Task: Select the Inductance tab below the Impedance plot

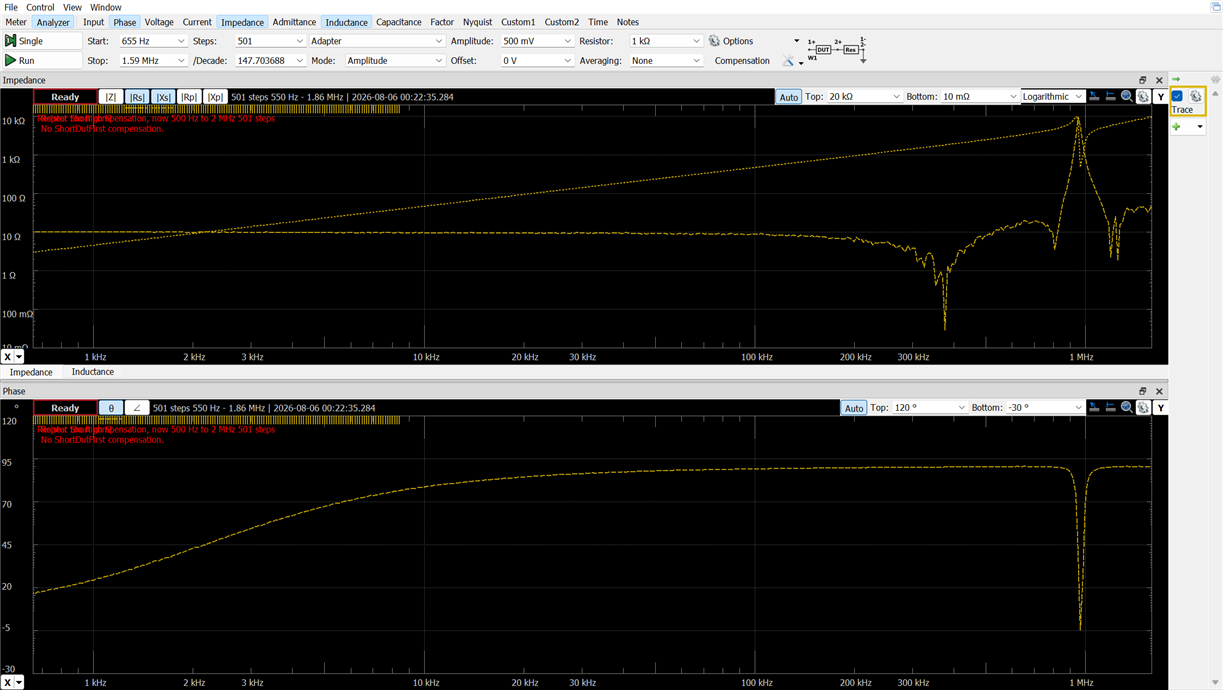Action: point(92,372)
